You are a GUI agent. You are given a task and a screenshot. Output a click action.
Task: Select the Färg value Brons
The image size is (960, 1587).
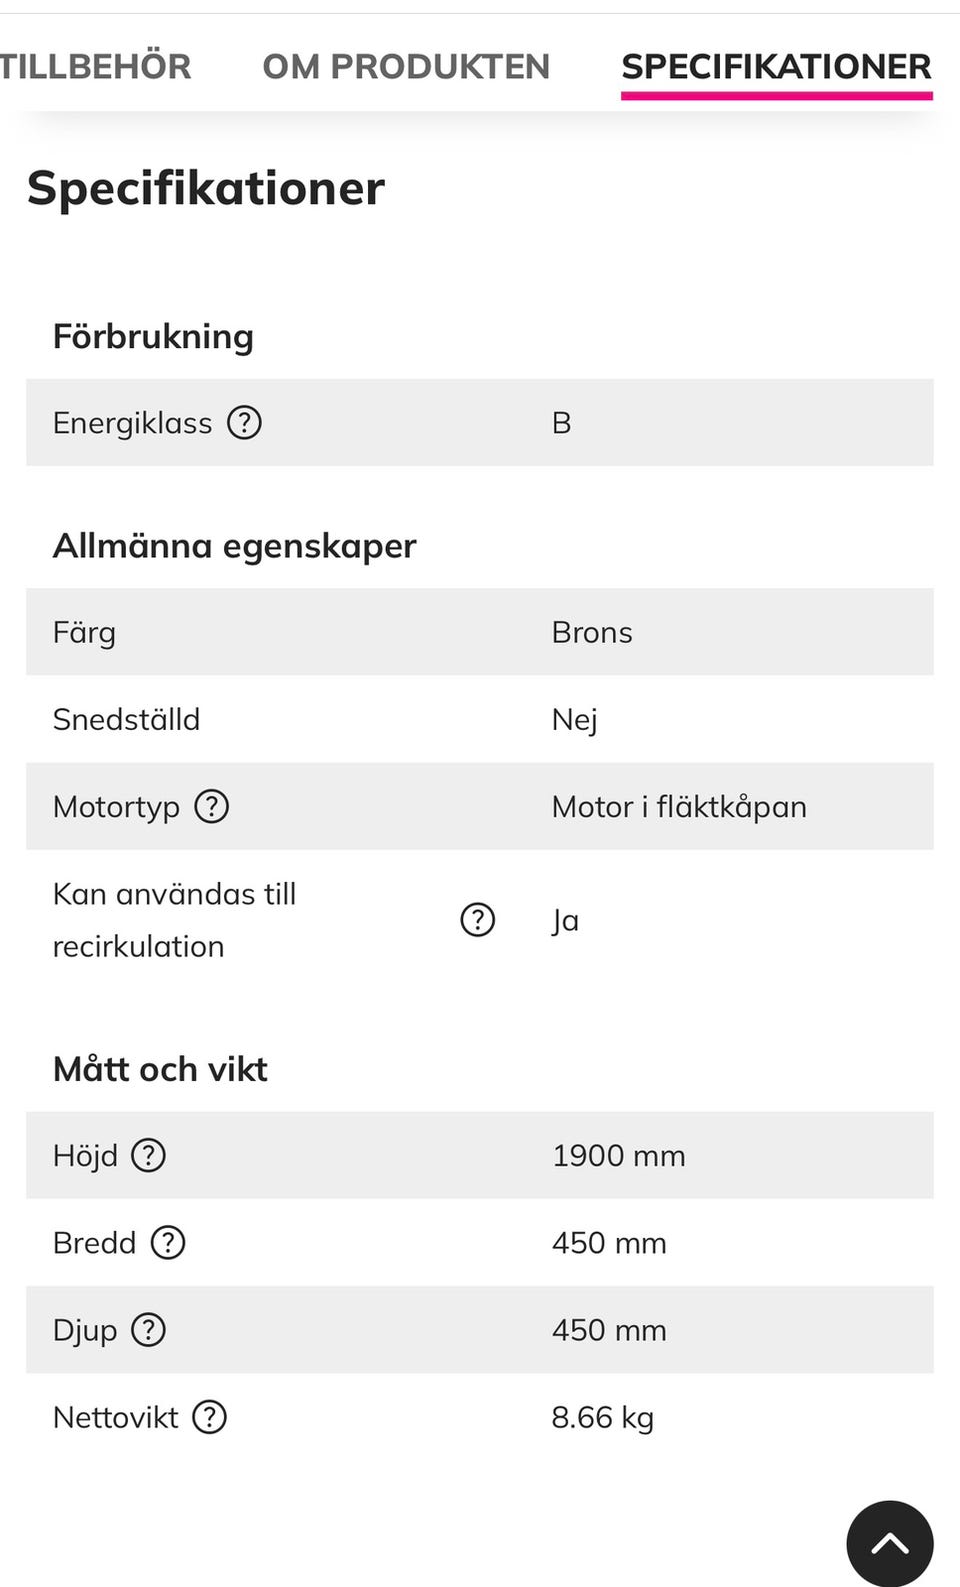click(x=592, y=632)
